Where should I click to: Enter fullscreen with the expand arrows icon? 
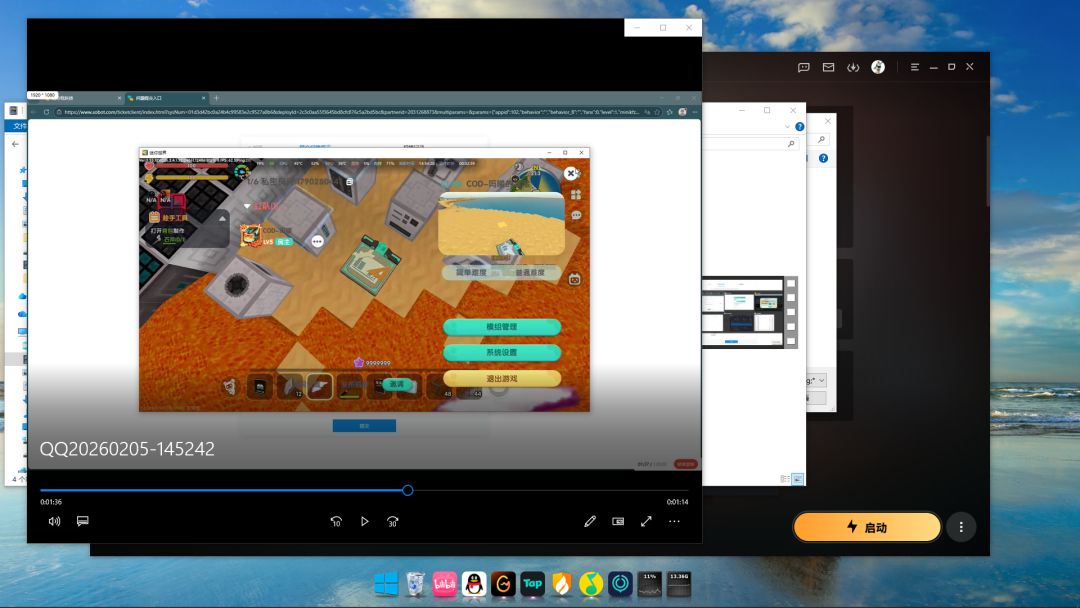[x=646, y=521]
